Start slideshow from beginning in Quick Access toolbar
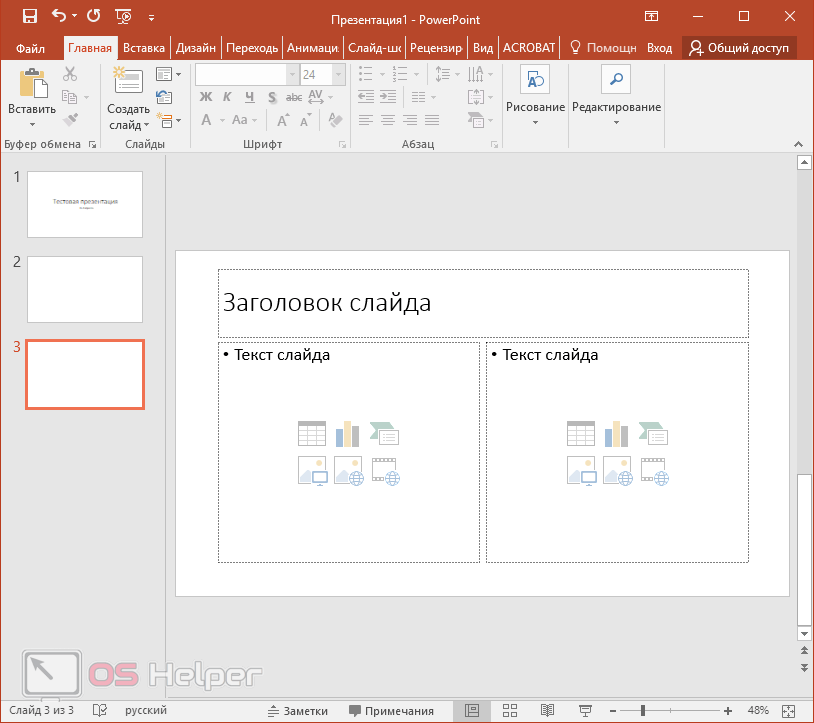The height and width of the screenshot is (723, 814). tap(123, 17)
